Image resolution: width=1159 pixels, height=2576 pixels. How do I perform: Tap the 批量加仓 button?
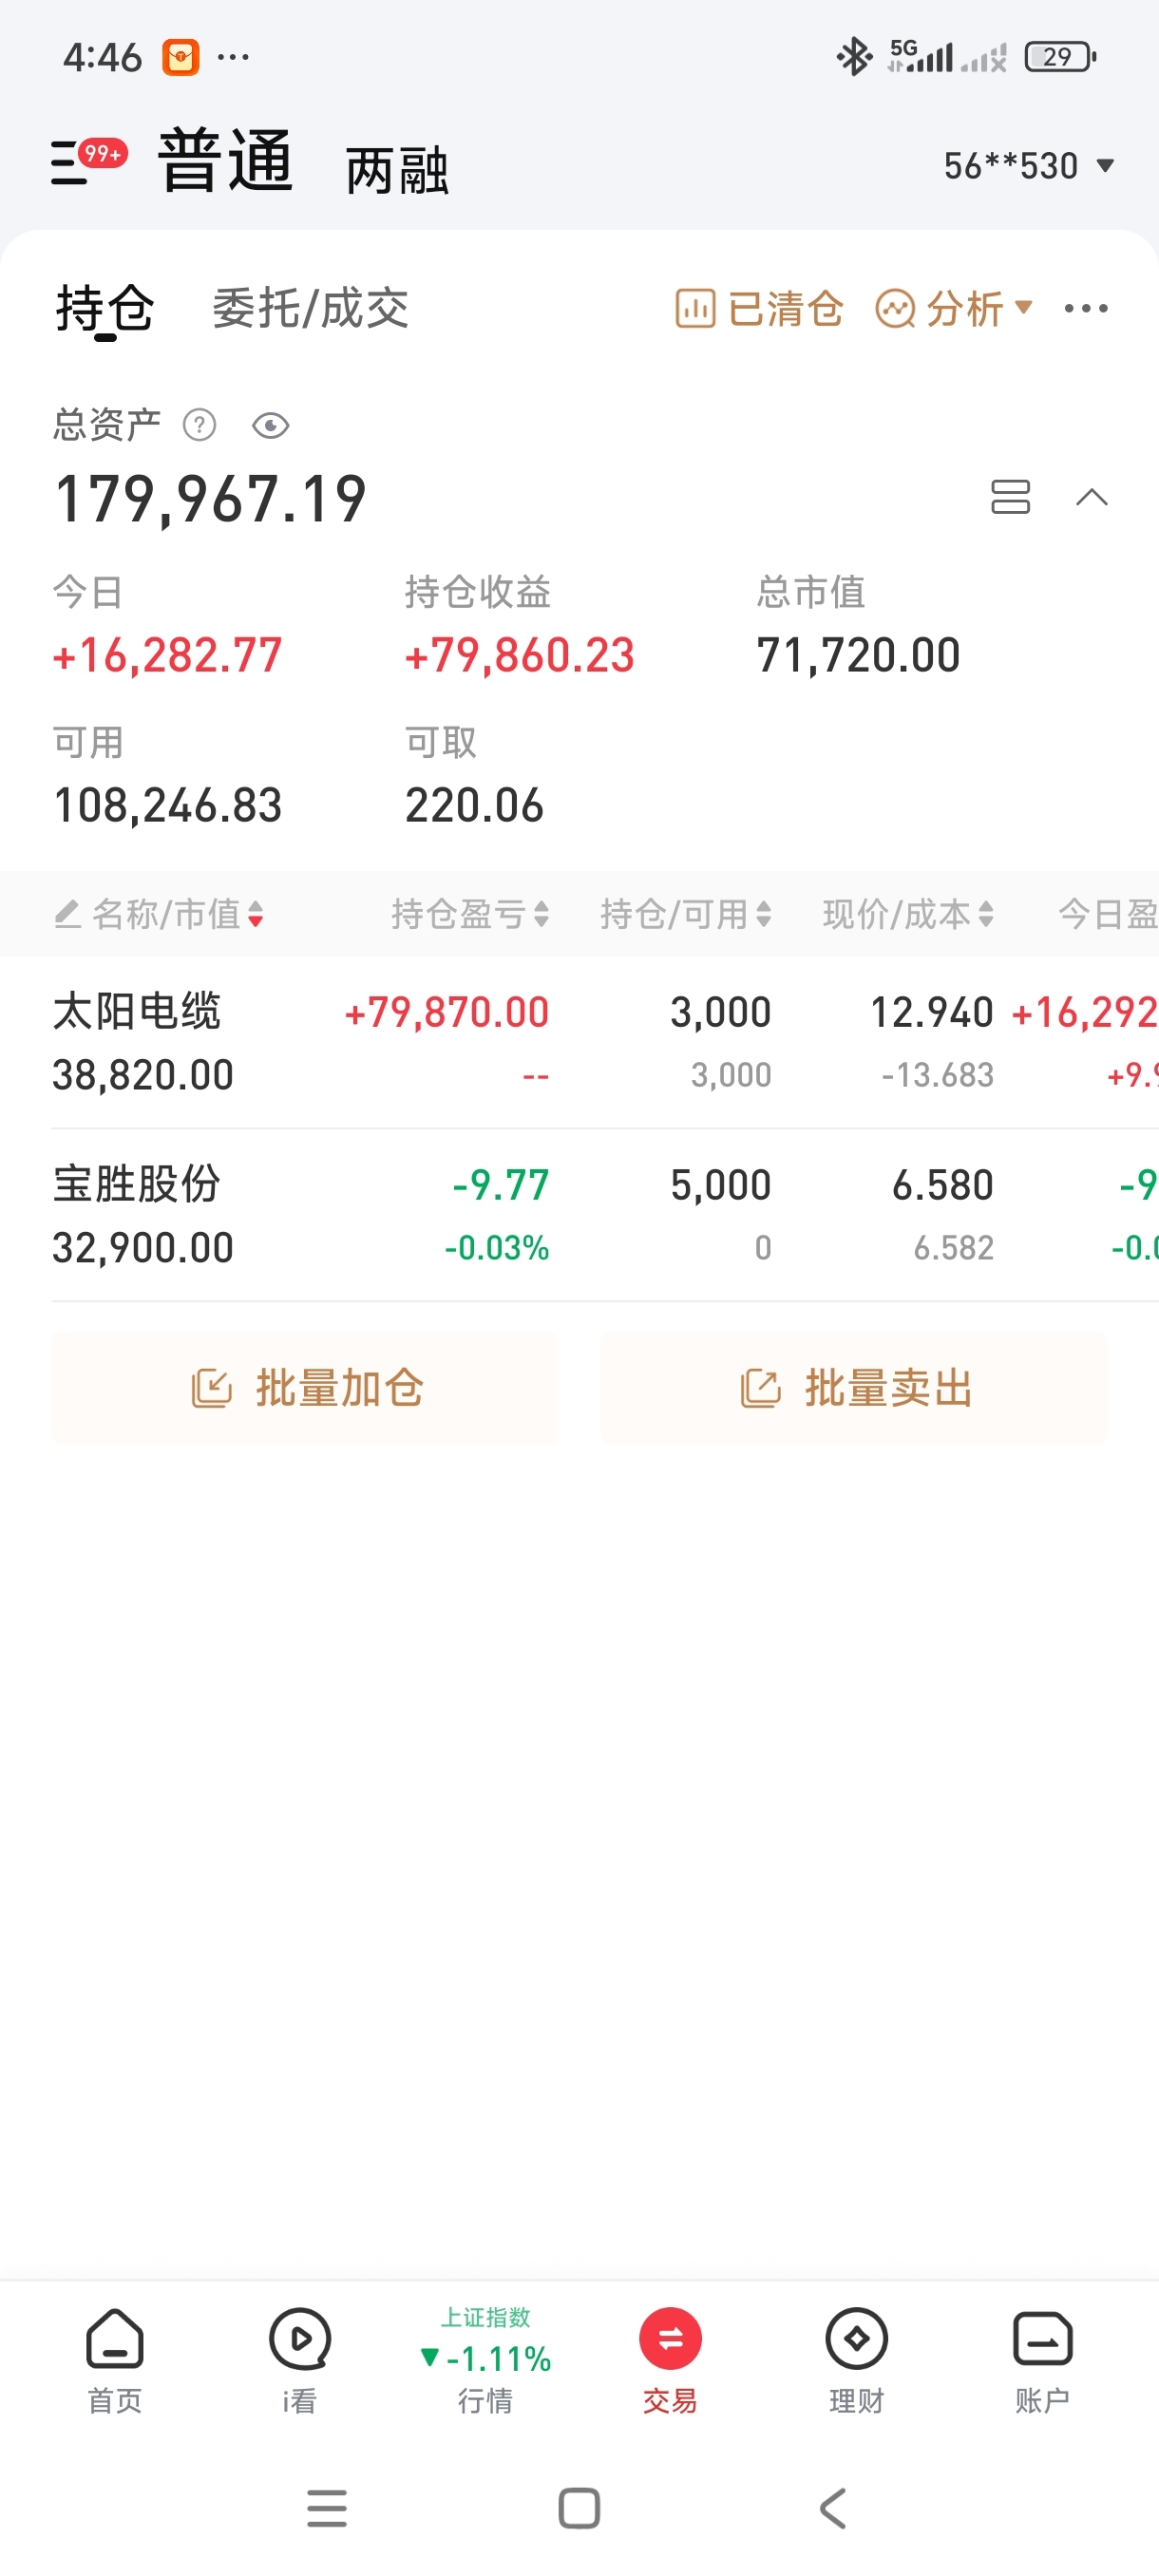coord(305,1387)
